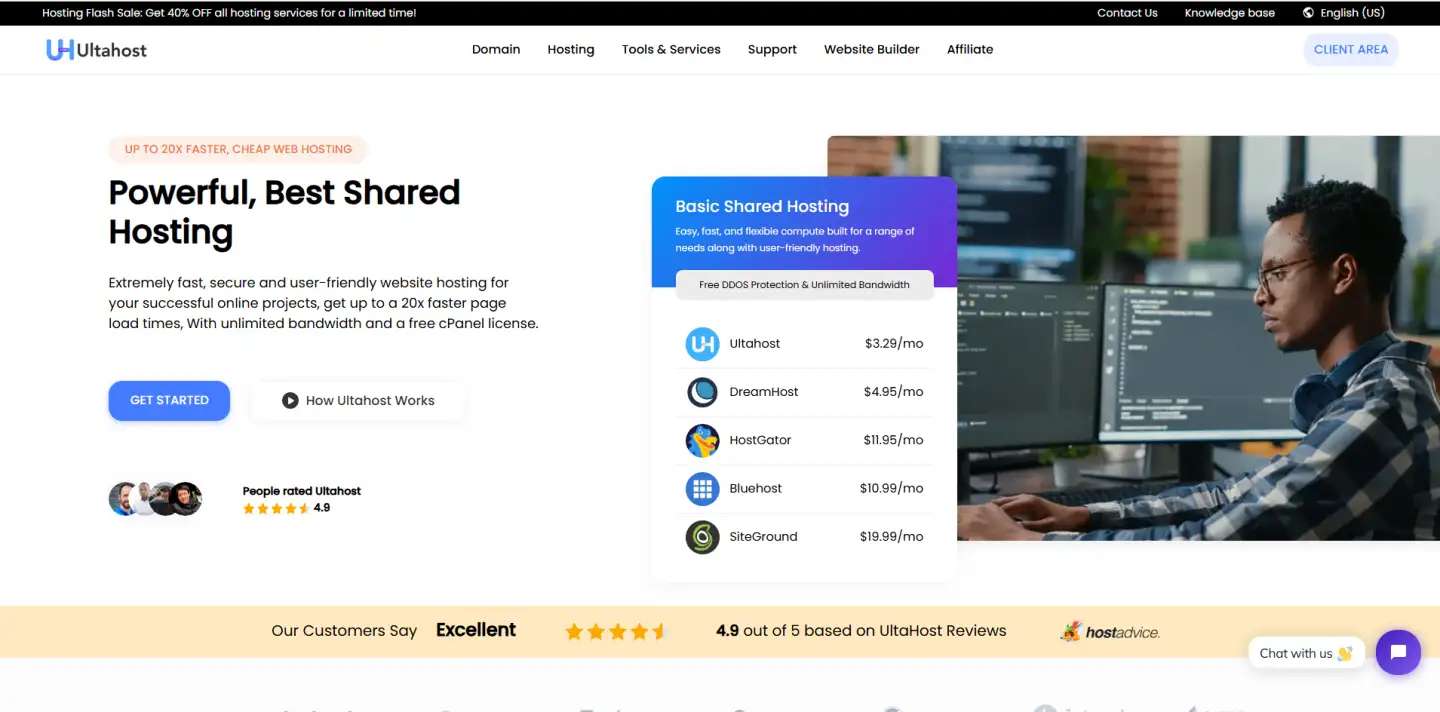Screen dimensions: 1440x712
Task: Click the developer photo hero image
Action: click(1197, 338)
